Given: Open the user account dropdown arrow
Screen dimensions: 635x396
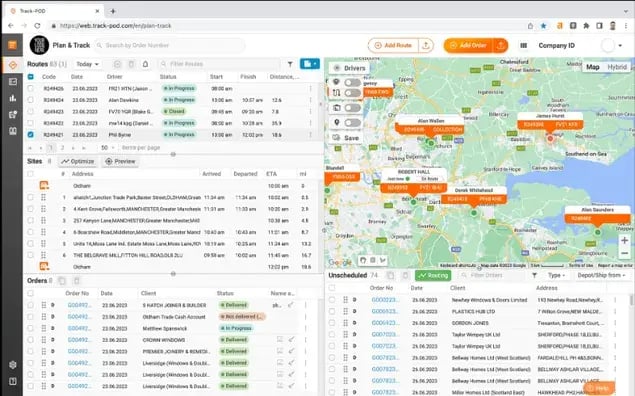Looking at the screenshot, I should pyautogui.click(x=620, y=45).
